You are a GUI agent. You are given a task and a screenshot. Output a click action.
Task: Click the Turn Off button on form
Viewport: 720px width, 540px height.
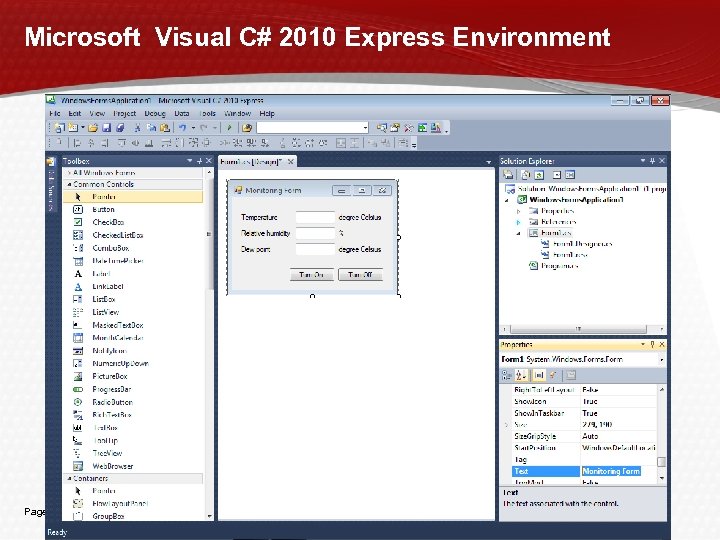click(x=360, y=275)
